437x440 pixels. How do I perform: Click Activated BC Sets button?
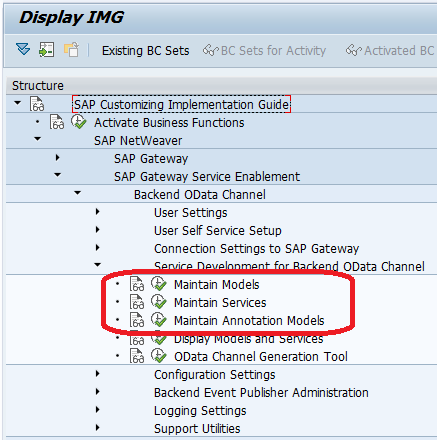click(x=391, y=51)
